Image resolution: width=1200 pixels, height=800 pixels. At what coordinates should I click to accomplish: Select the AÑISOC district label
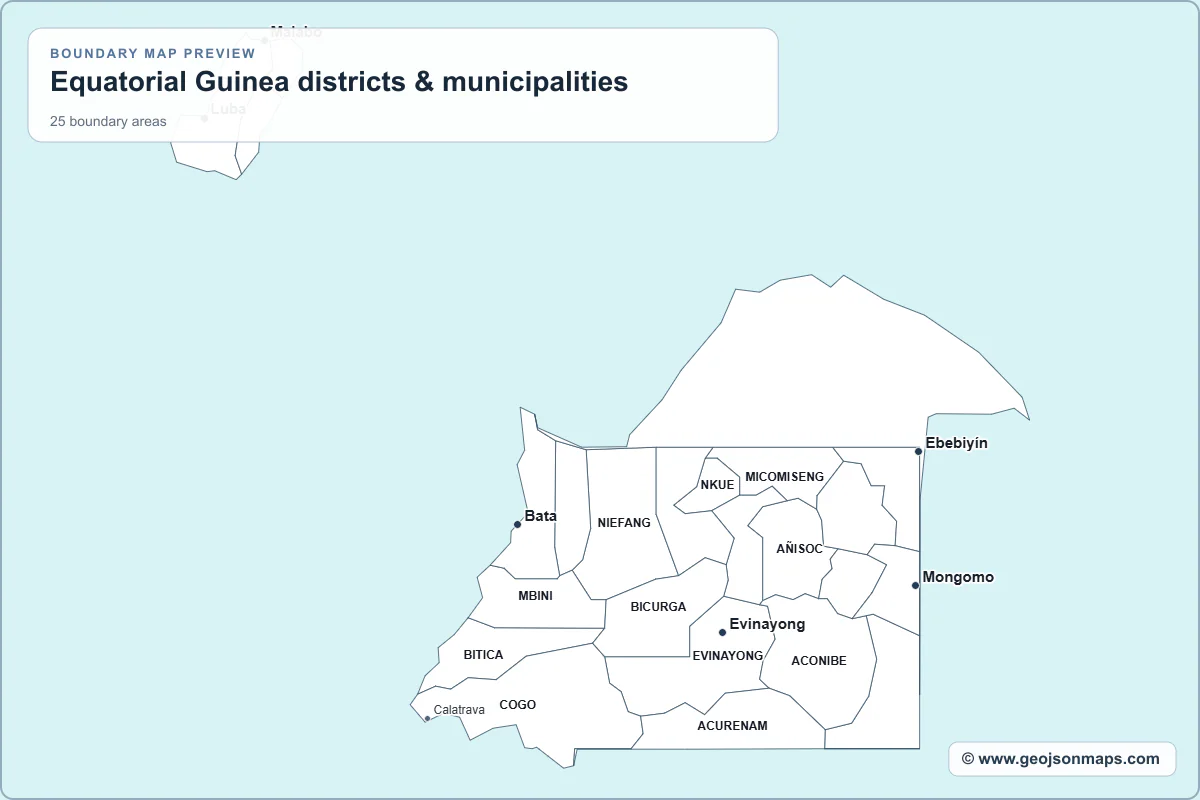coord(799,549)
